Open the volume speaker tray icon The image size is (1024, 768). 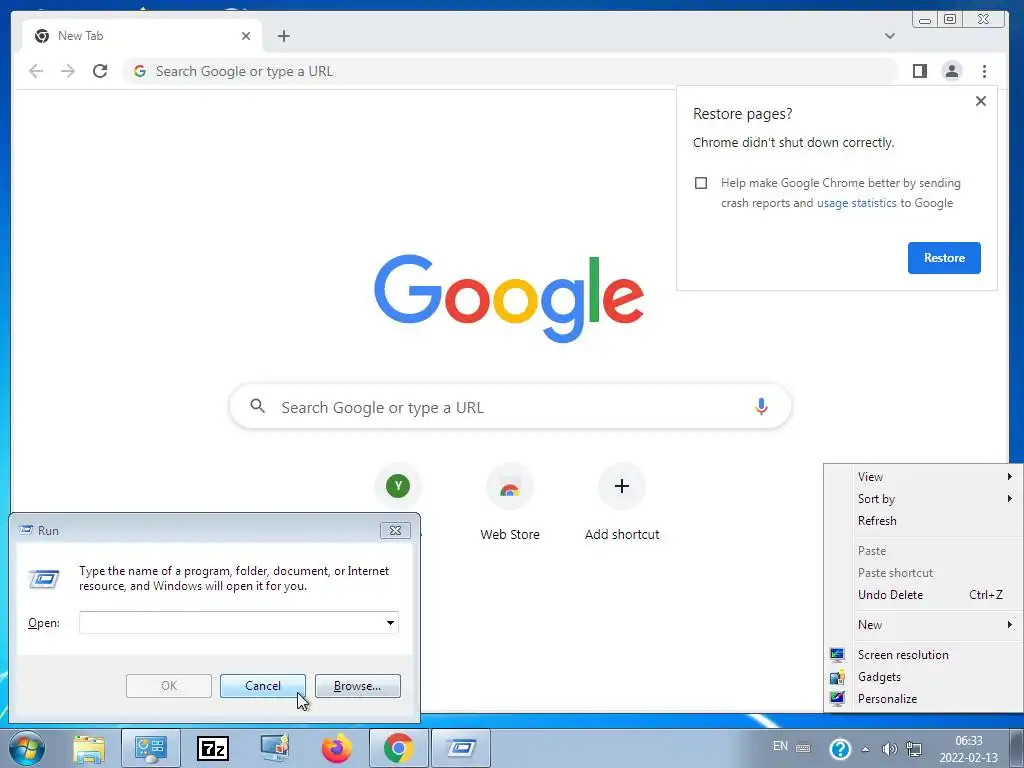pos(889,749)
